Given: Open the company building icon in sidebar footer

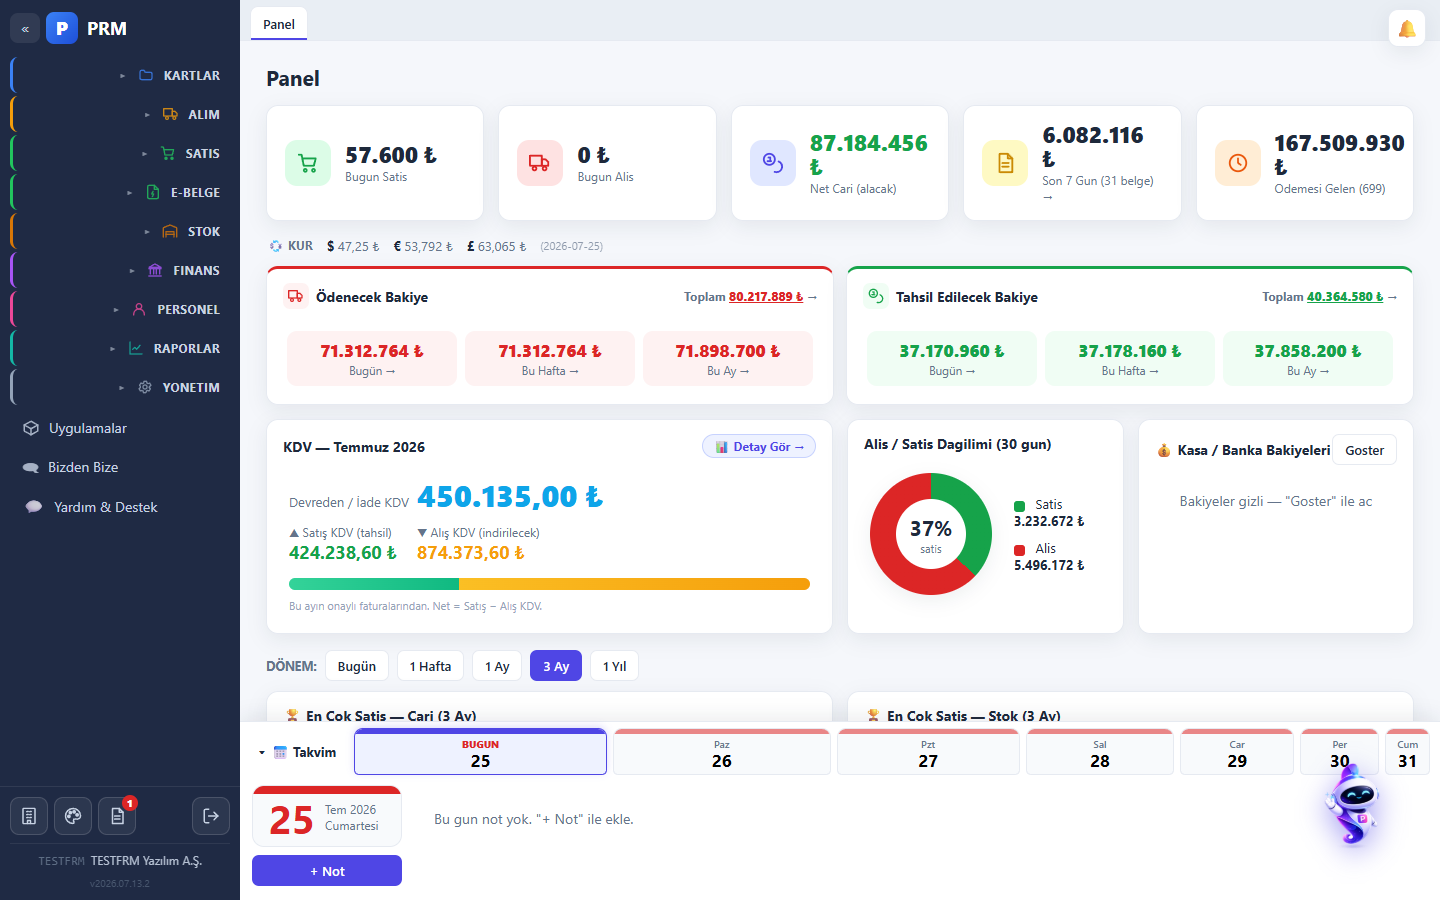Looking at the screenshot, I should tap(29, 816).
